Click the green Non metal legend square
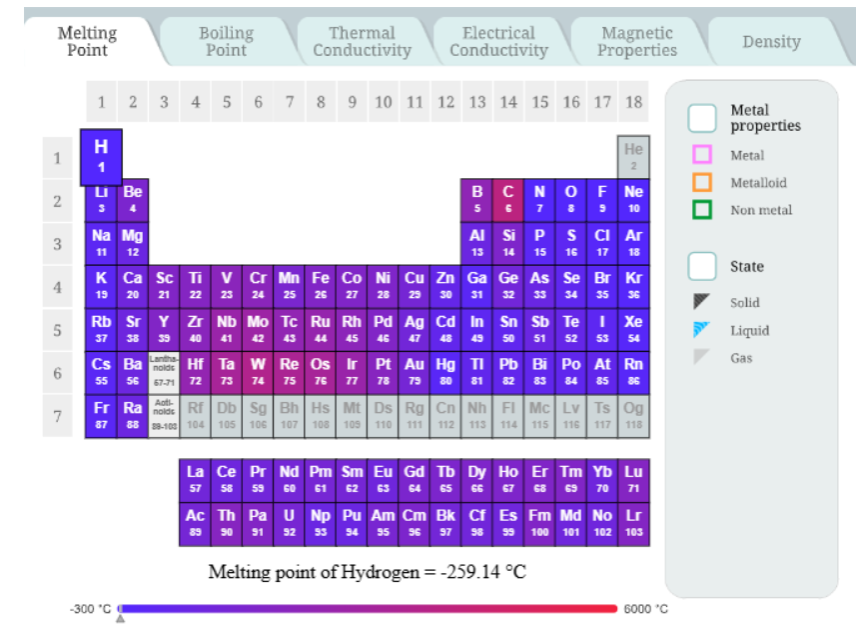 [702, 210]
